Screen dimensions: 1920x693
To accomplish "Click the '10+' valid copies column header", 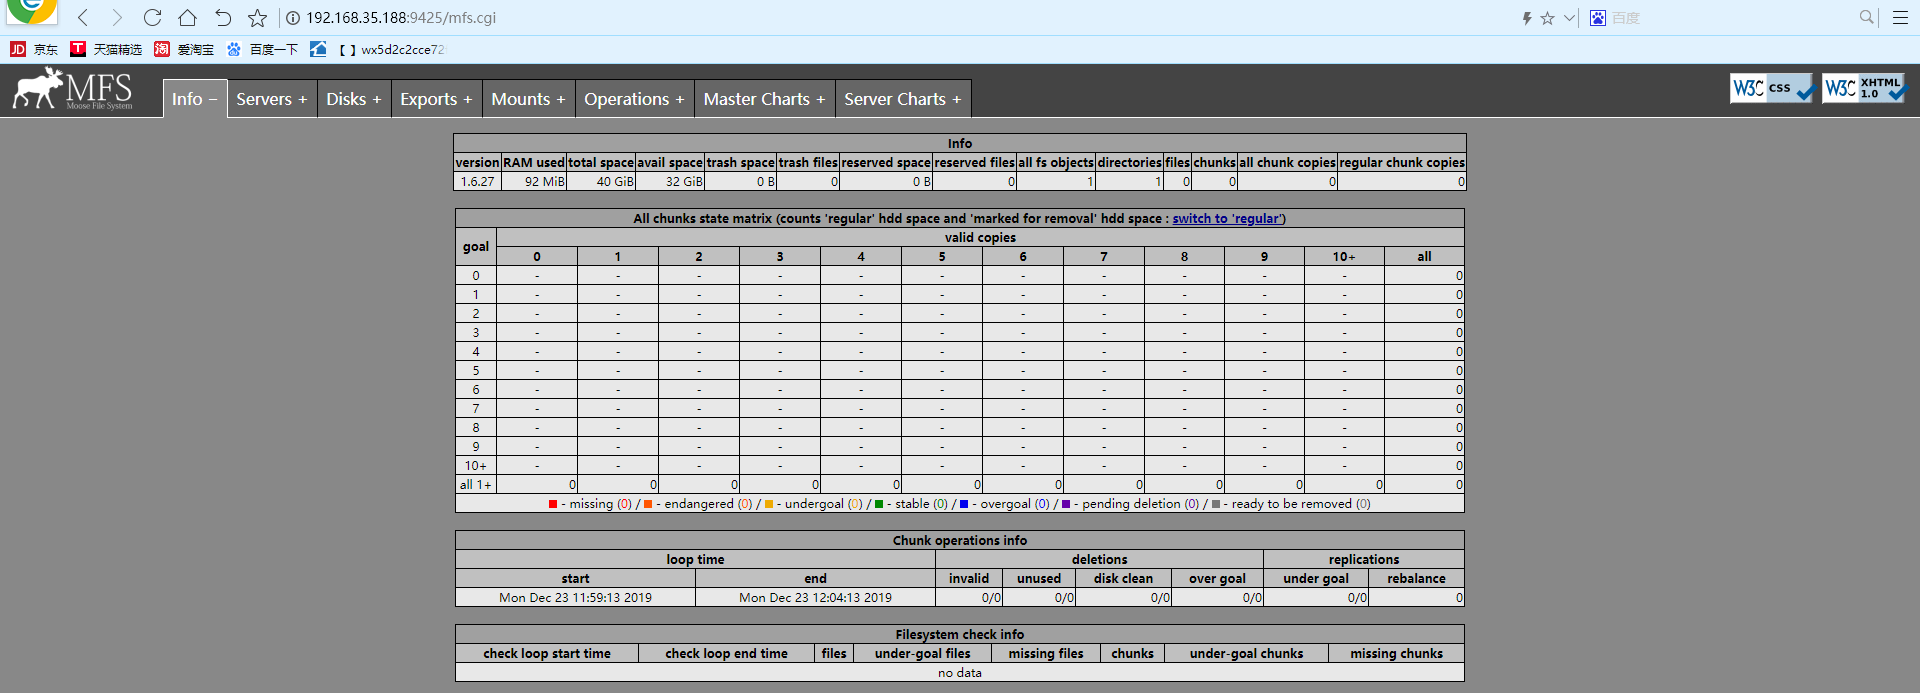I will [1344, 257].
